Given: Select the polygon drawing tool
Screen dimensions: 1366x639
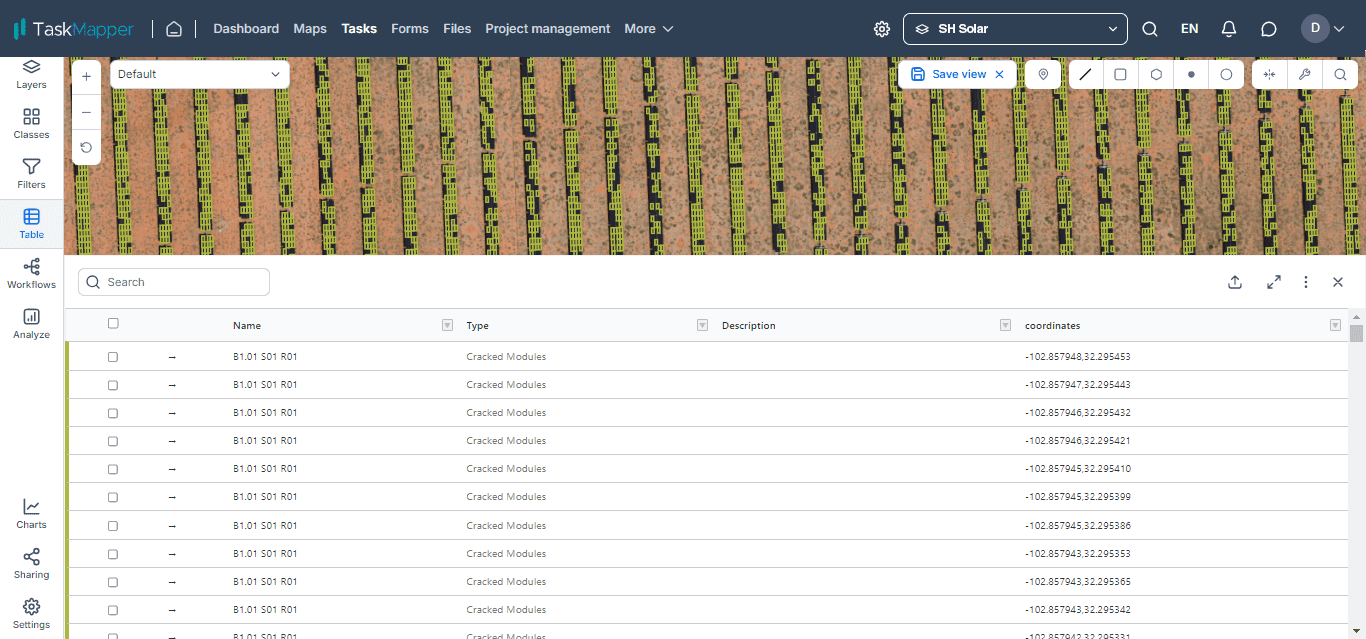Looking at the screenshot, I should click(x=1156, y=74).
